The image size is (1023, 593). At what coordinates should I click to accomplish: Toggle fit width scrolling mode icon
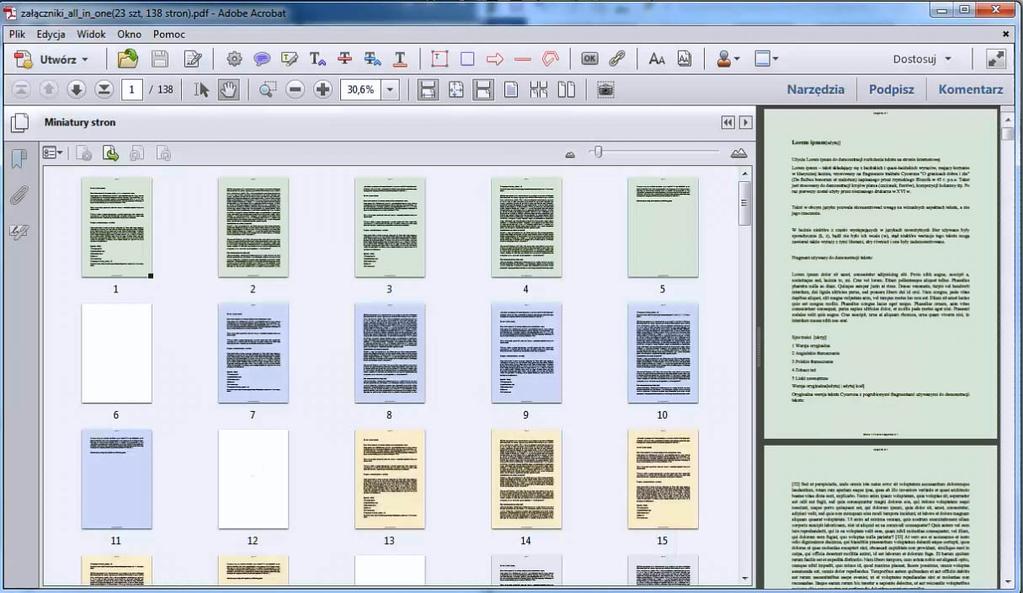[x=427, y=89]
